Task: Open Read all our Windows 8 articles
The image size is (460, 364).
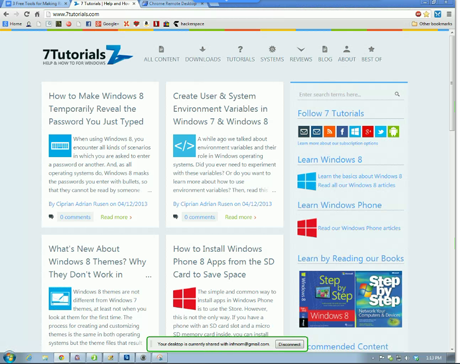Action: (356, 185)
